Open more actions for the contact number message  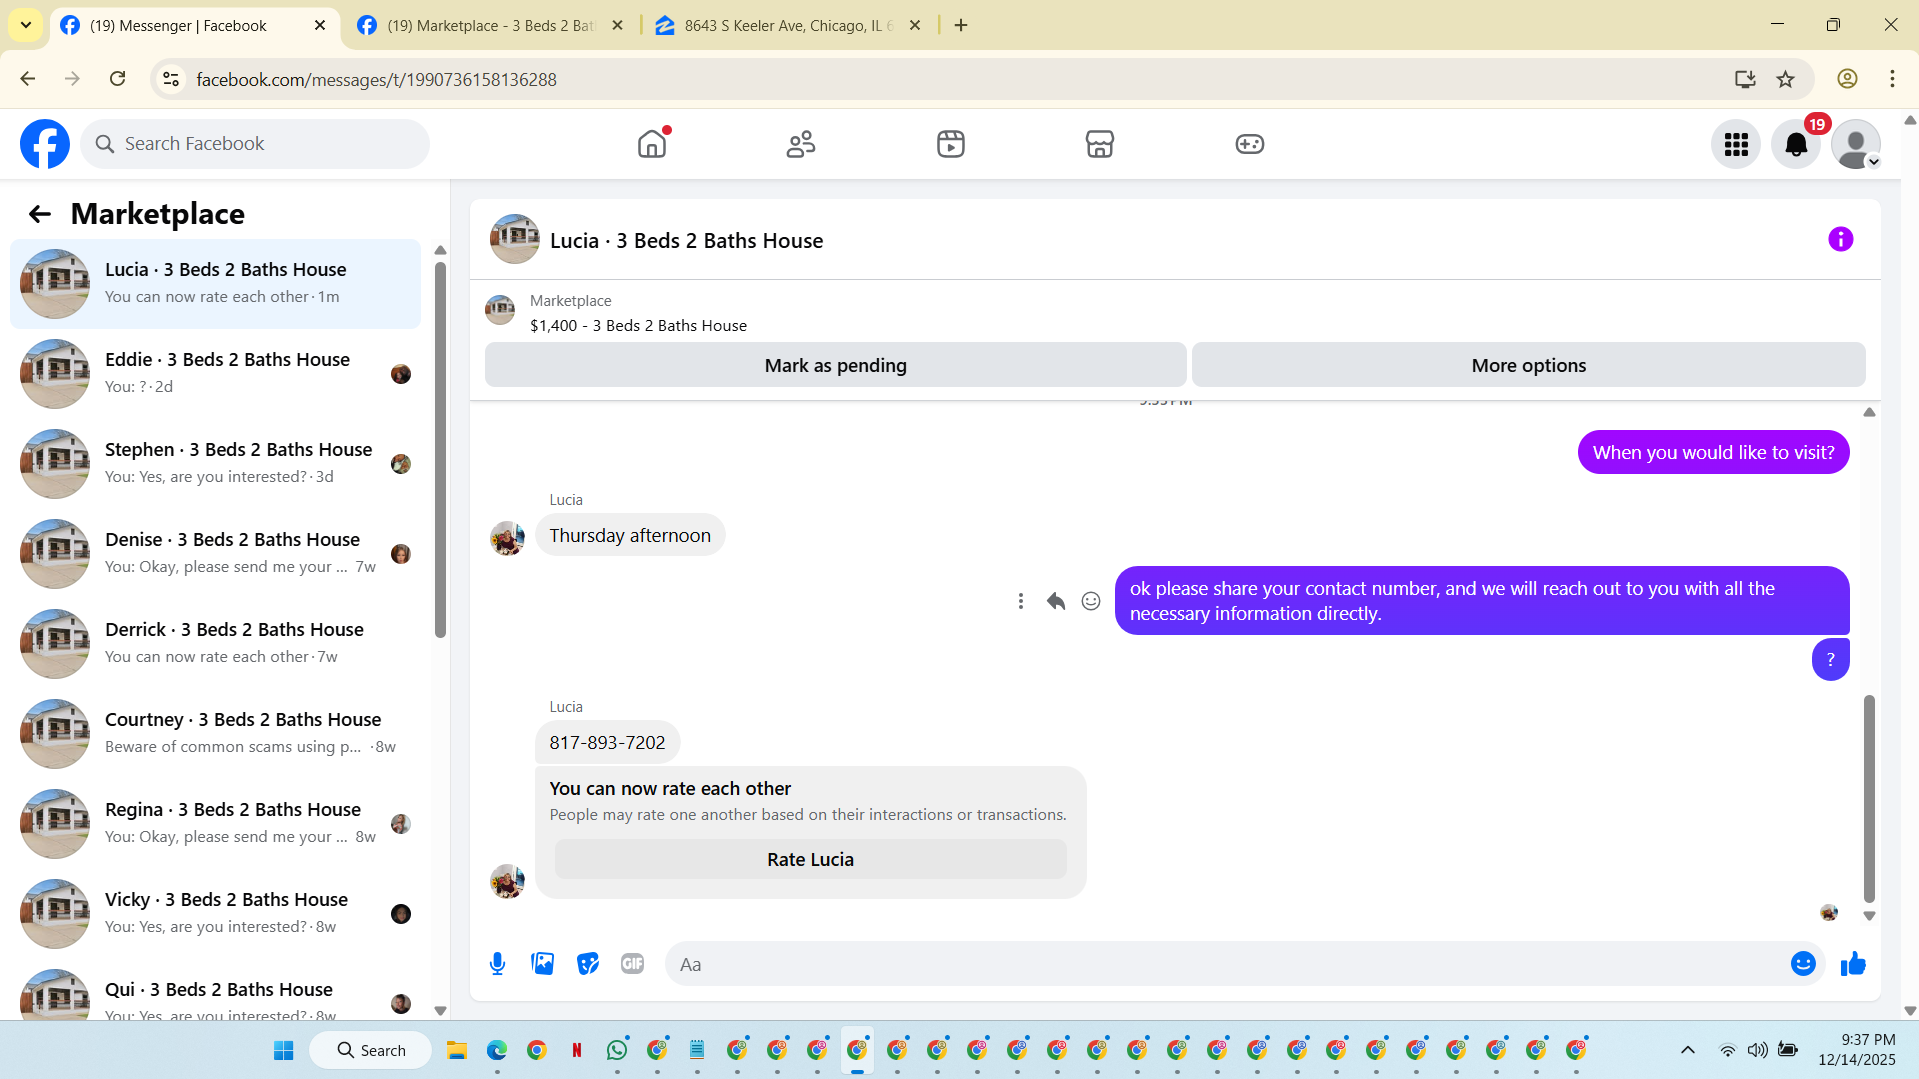1020,601
